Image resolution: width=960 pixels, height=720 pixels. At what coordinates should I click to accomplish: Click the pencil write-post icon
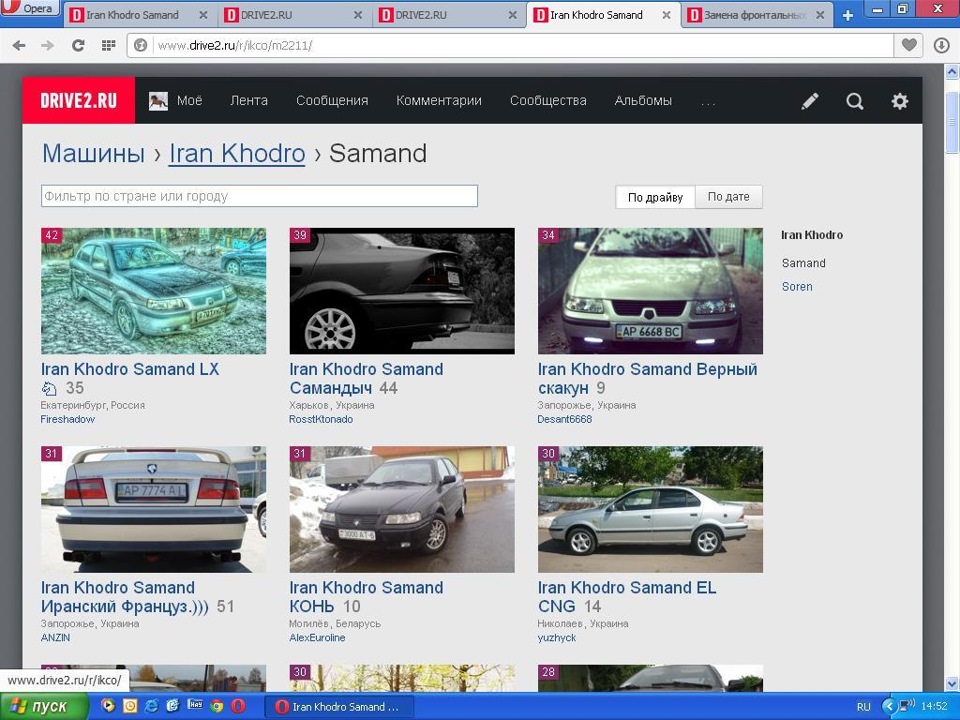pos(810,101)
